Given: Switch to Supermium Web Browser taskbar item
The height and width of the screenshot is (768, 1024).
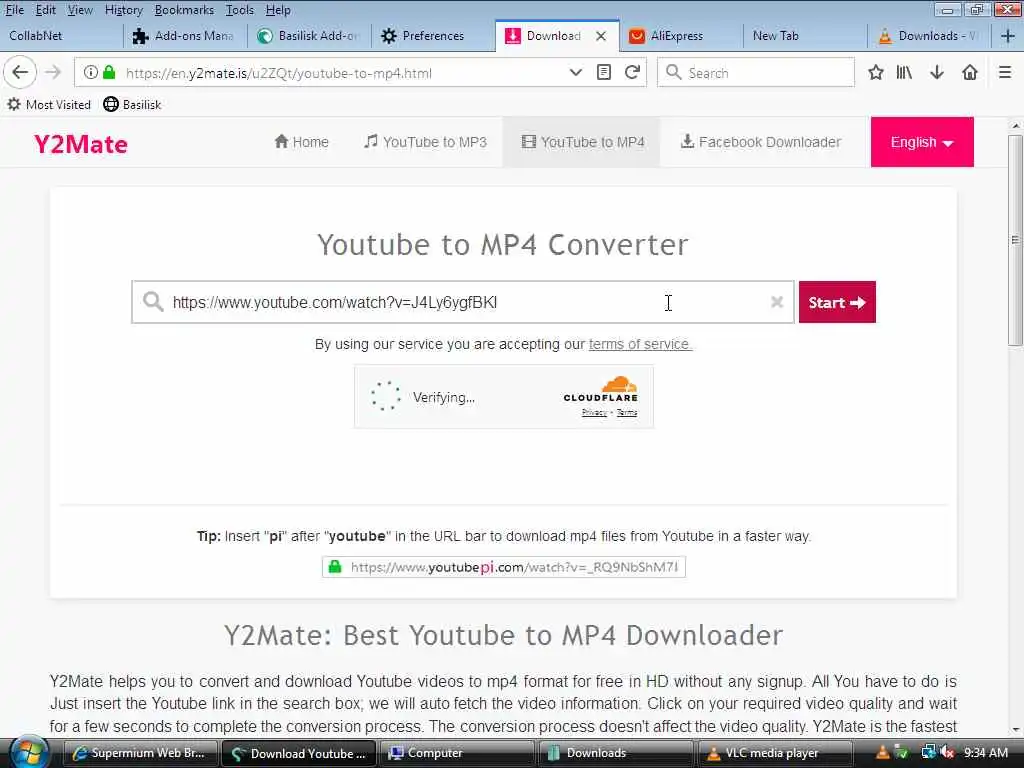Looking at the screenshot, I should 140,753.
